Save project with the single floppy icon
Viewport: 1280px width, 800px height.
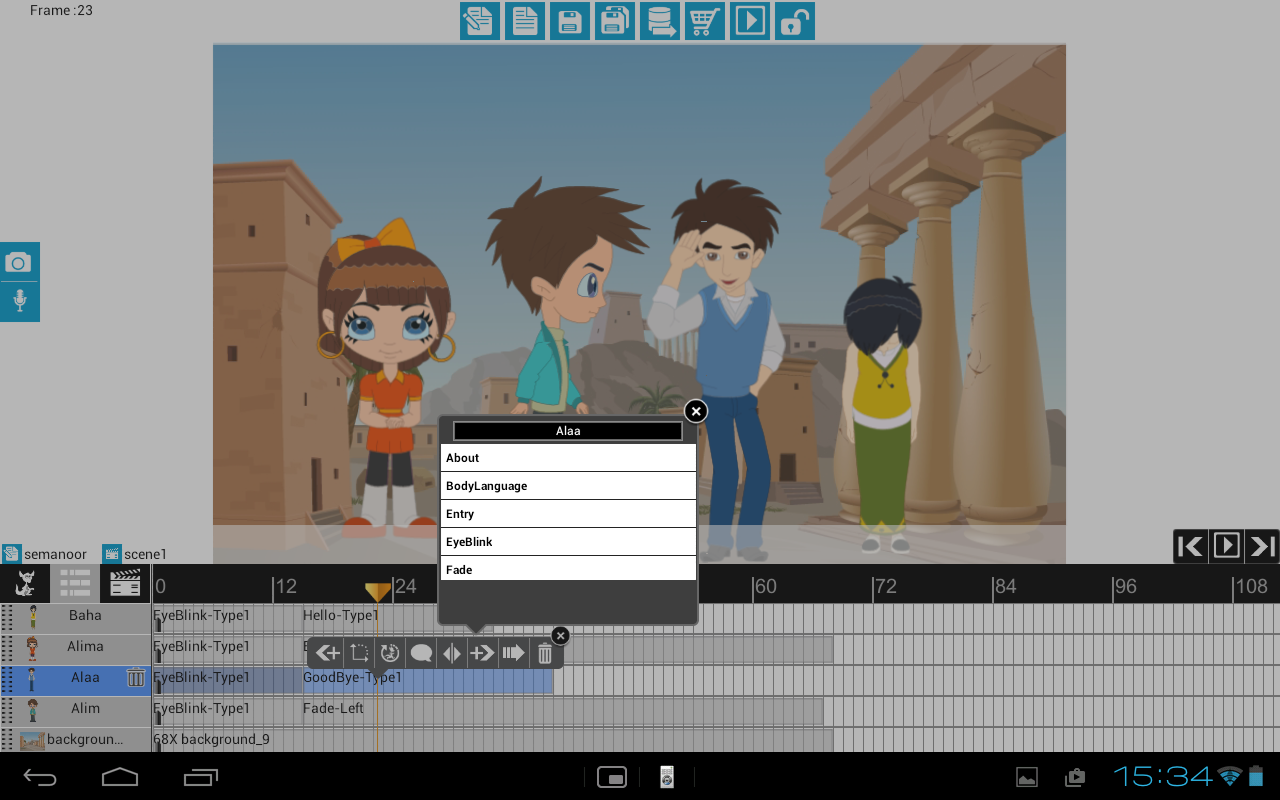[570, 21]
